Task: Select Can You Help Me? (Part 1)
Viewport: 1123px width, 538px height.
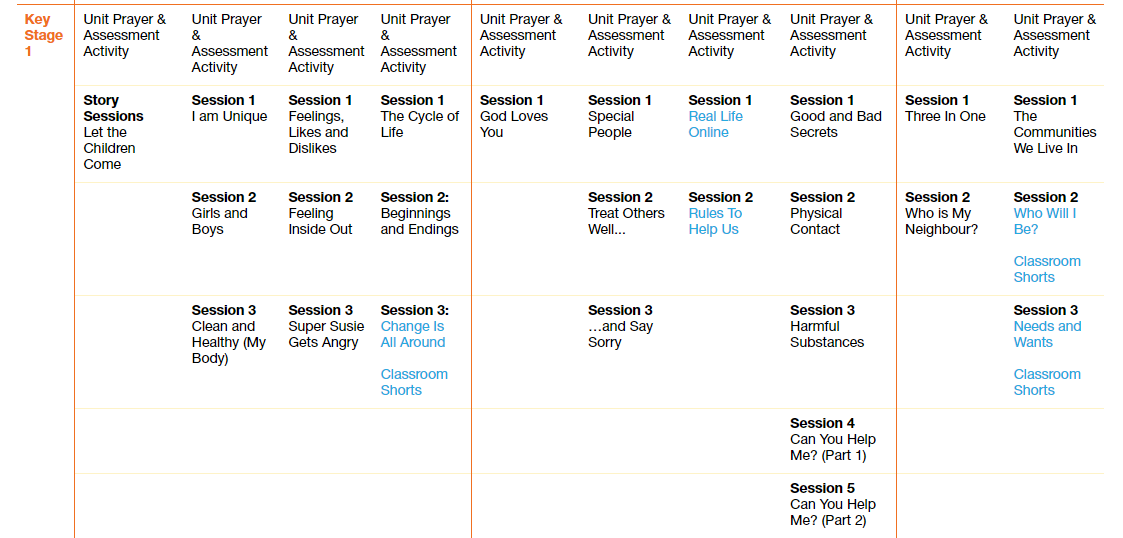Action: [x=833, y=439]
